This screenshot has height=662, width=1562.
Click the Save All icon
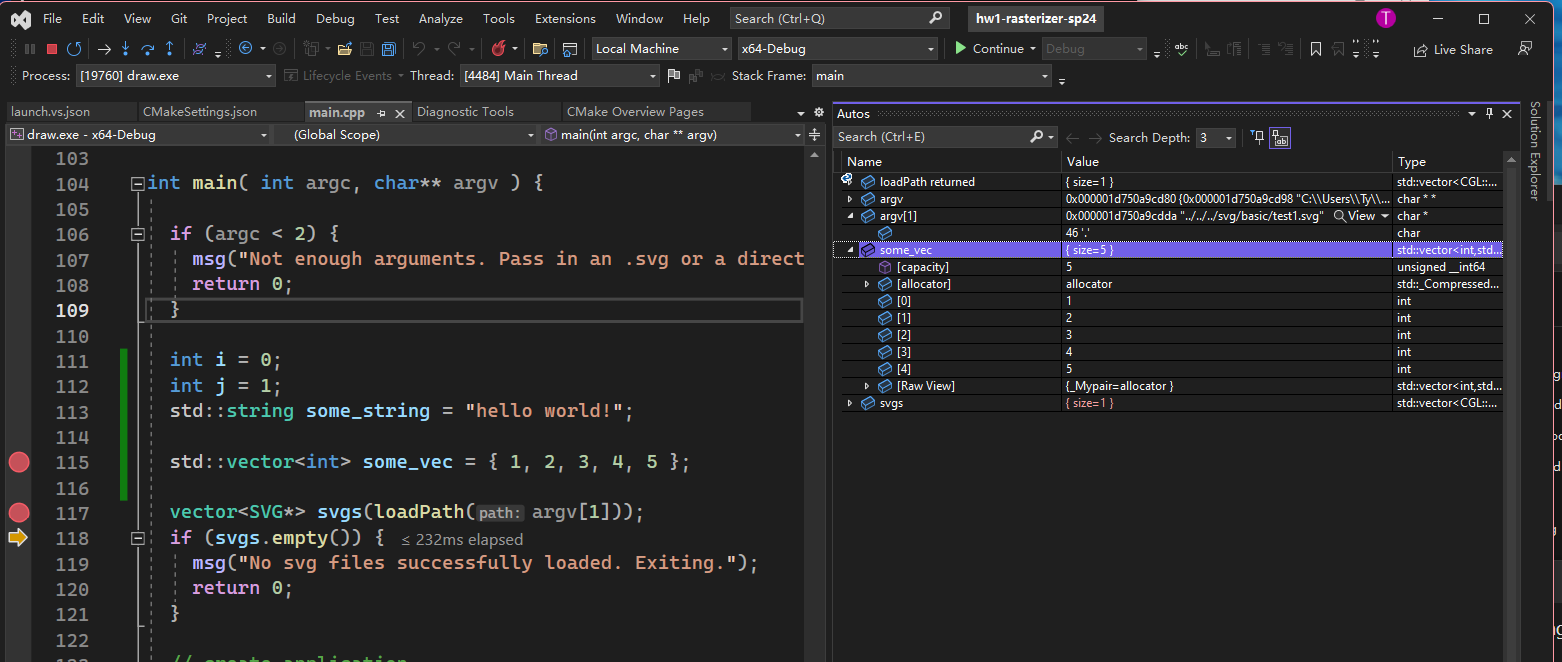(x=389, y=48)
